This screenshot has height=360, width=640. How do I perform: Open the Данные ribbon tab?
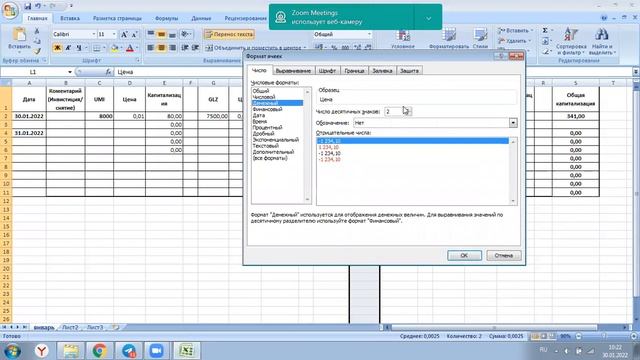tap(201, 18)
